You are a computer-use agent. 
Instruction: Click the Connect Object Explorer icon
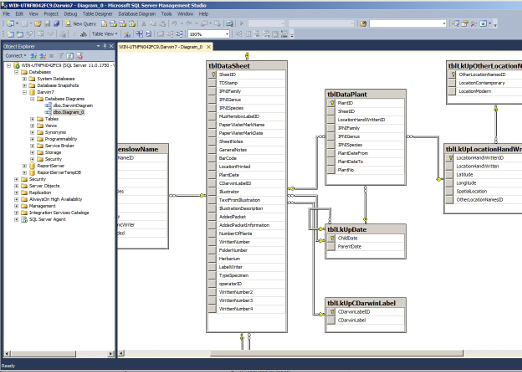(33, 56)
